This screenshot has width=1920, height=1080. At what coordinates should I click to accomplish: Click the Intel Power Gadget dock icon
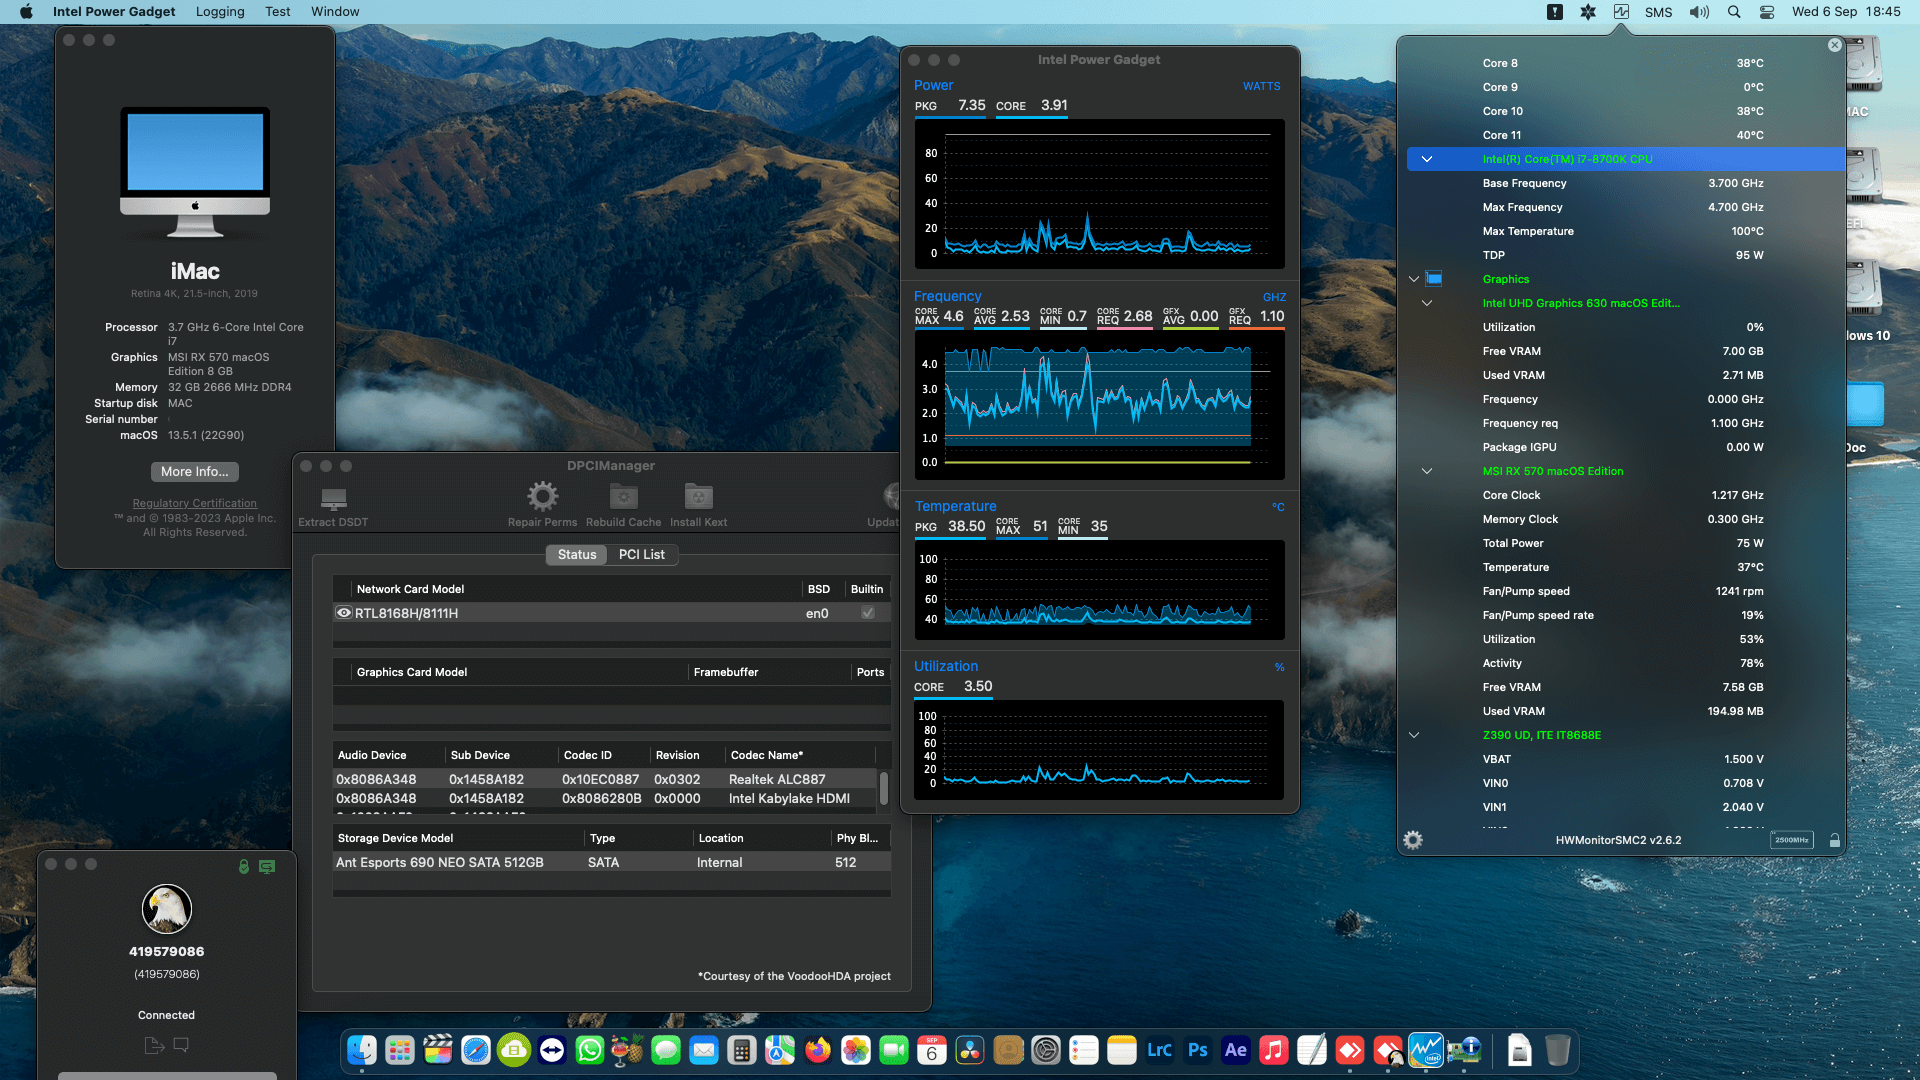pos(1425,1050)
